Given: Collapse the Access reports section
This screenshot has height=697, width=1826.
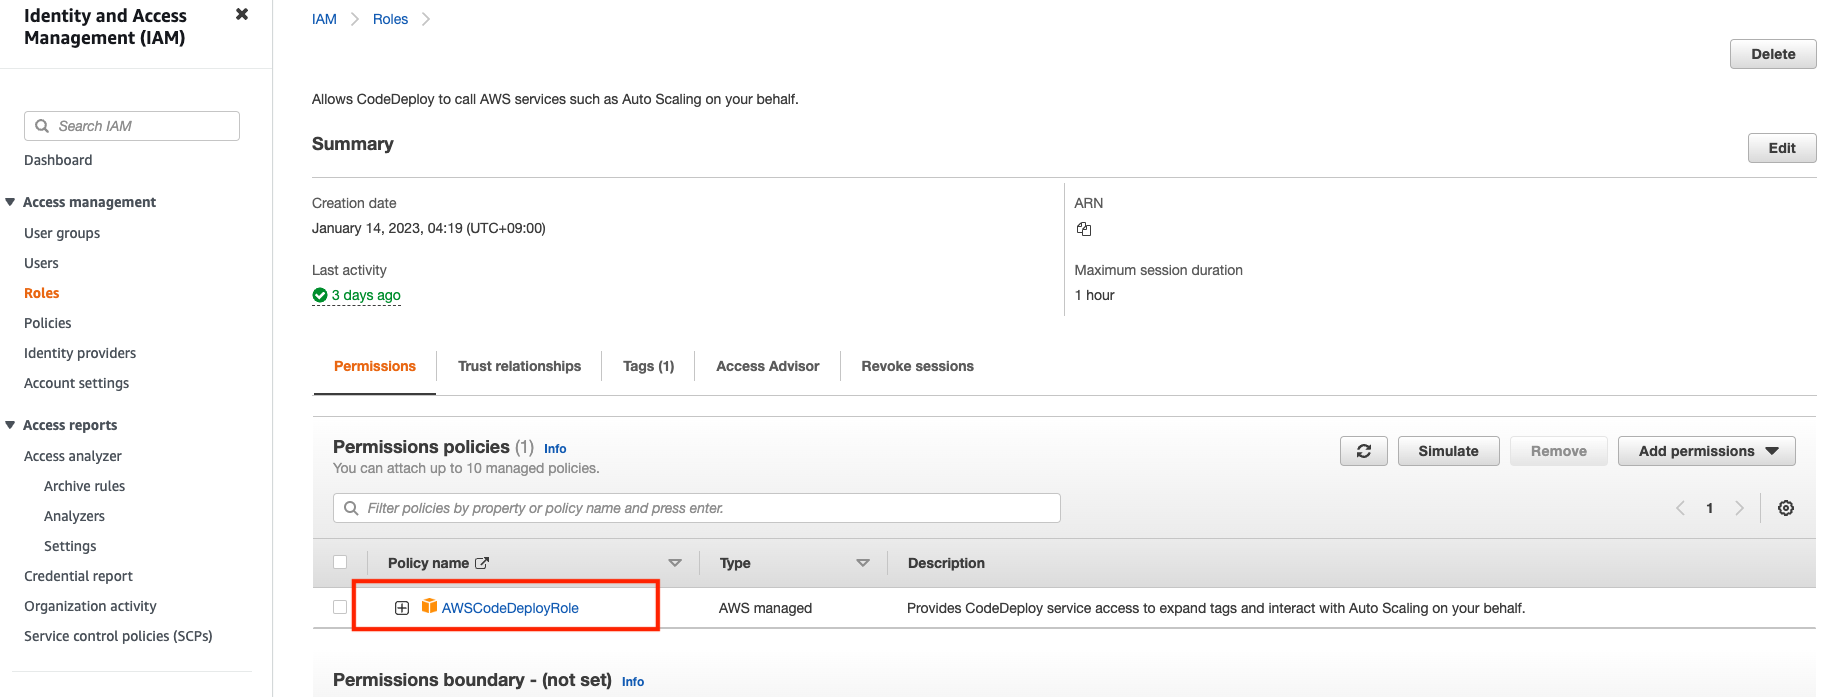Looking at the screenshot, I should [10, 425].
